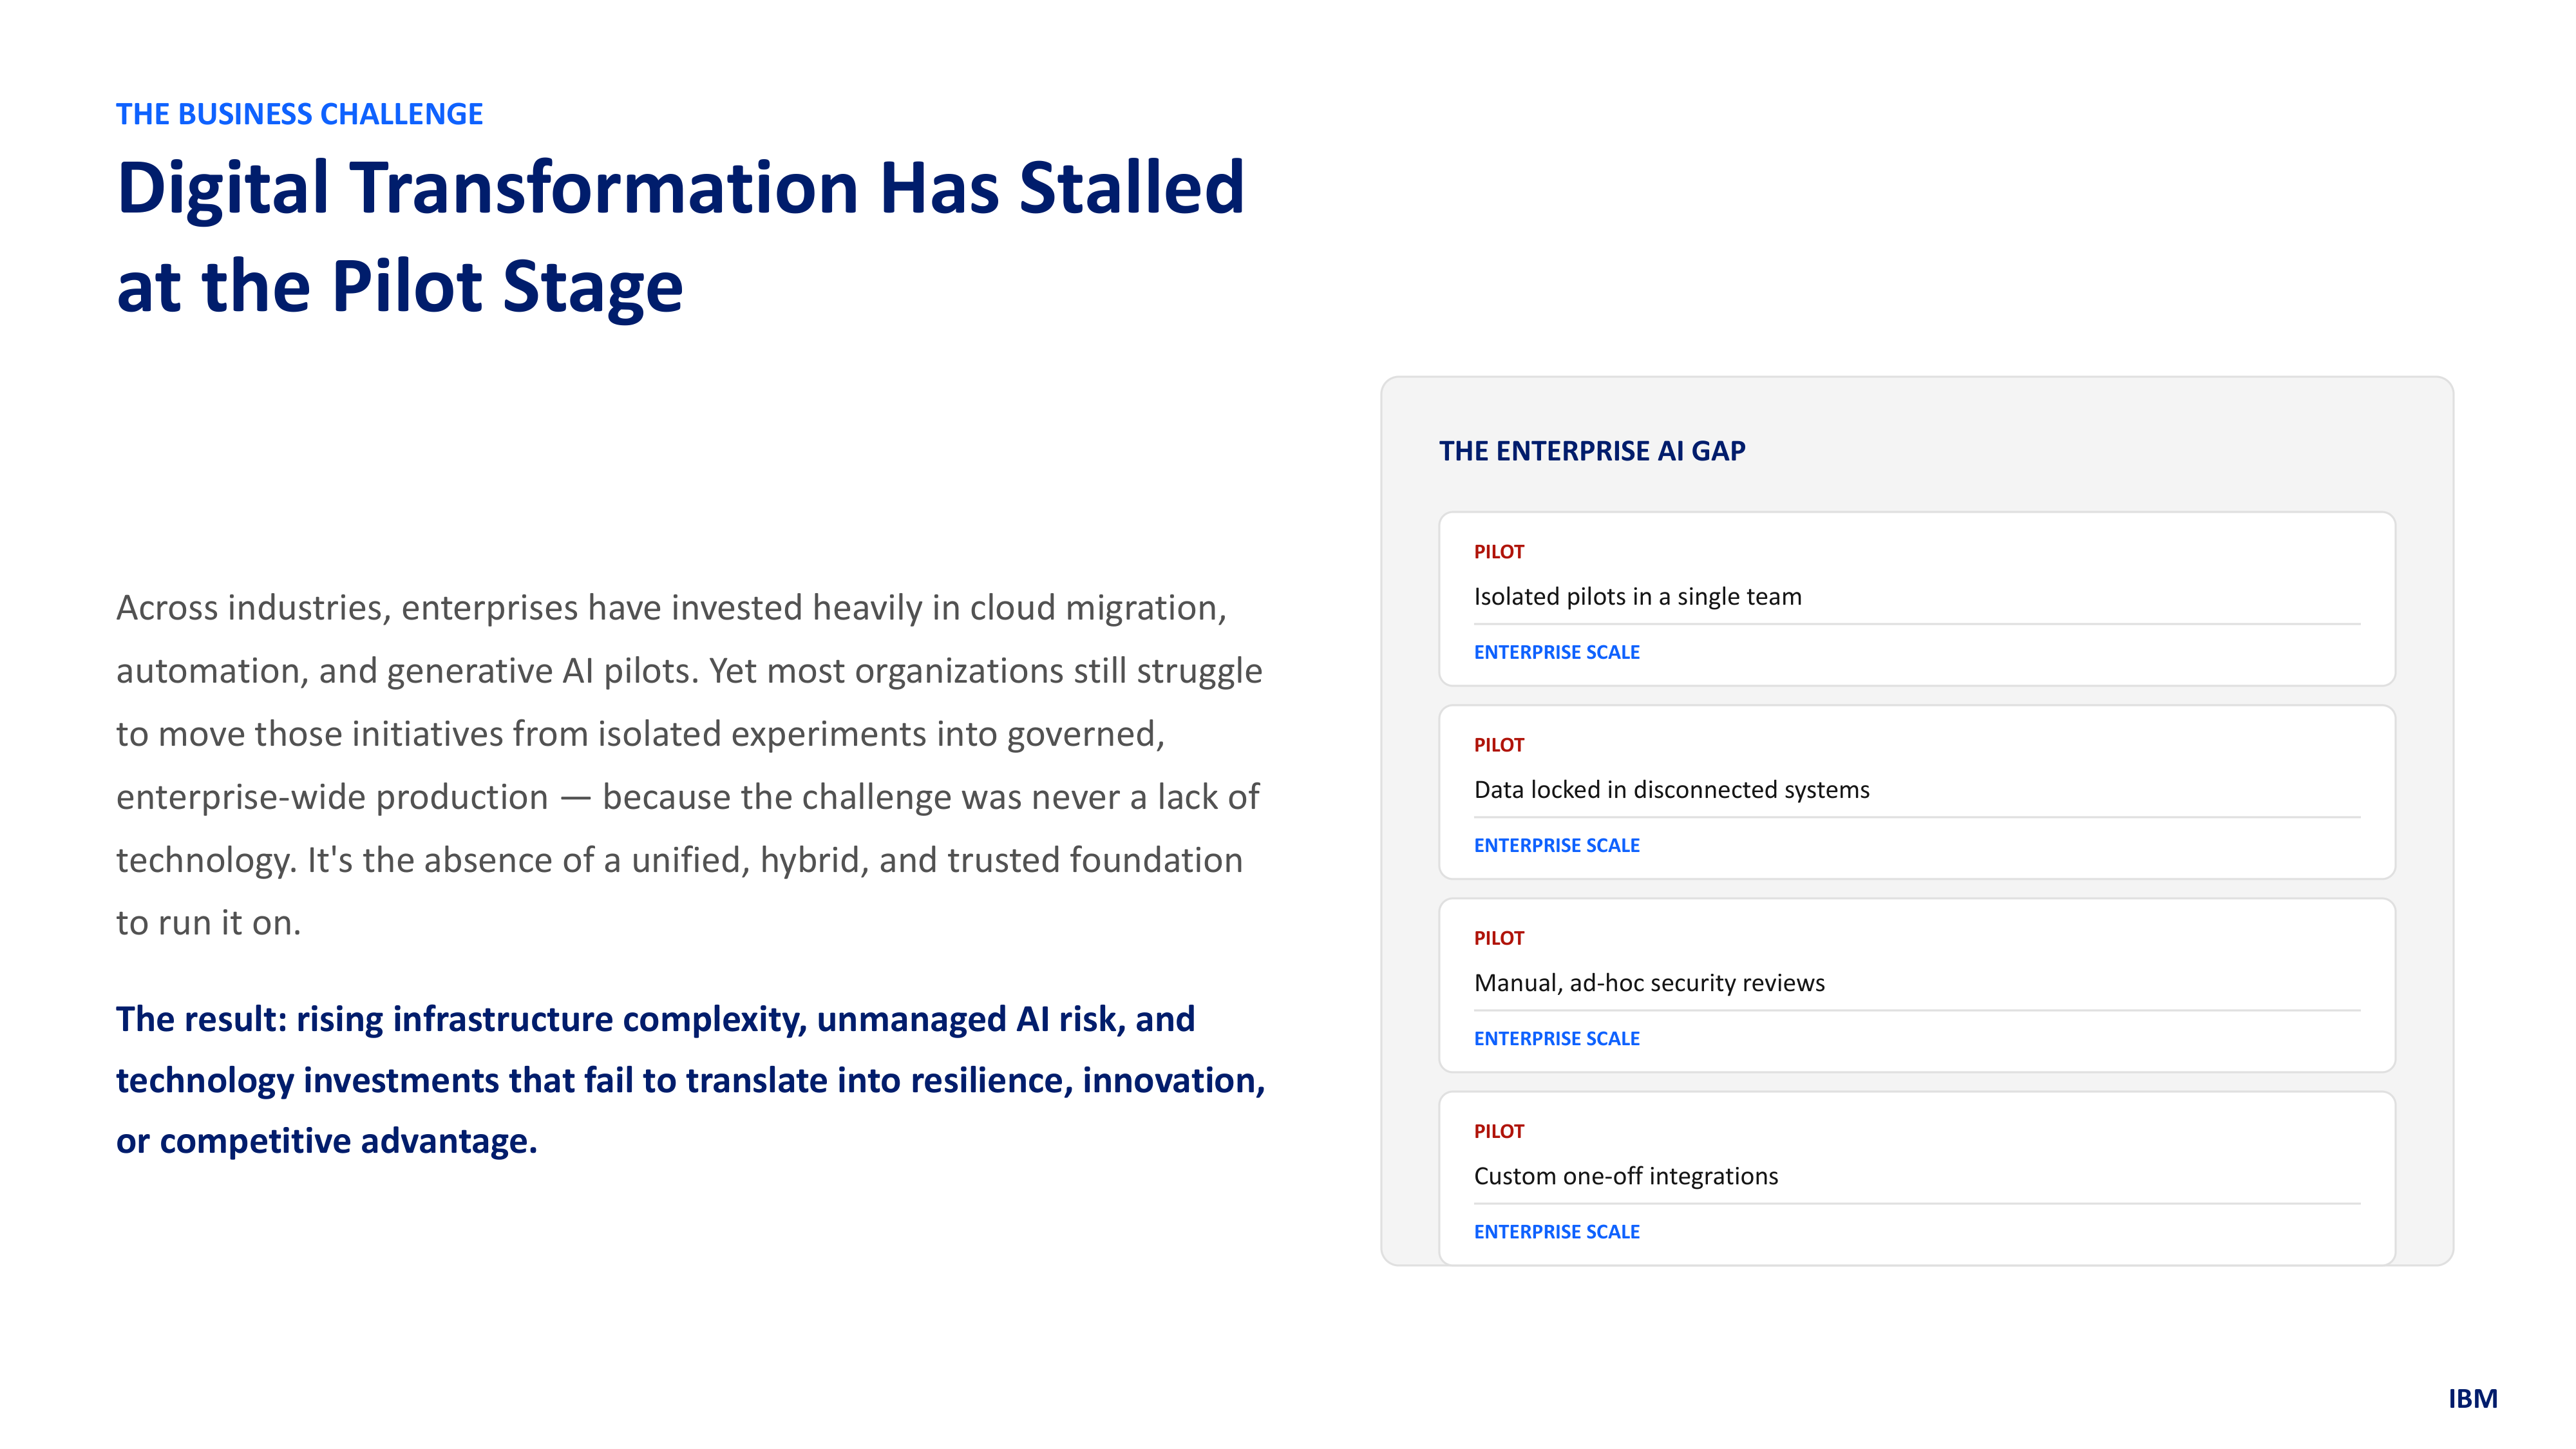Click ENTERPRISE SCALE label in 'Data locked' card
This screenshot has width=2576, height=1449.
tap(1557, 845)
